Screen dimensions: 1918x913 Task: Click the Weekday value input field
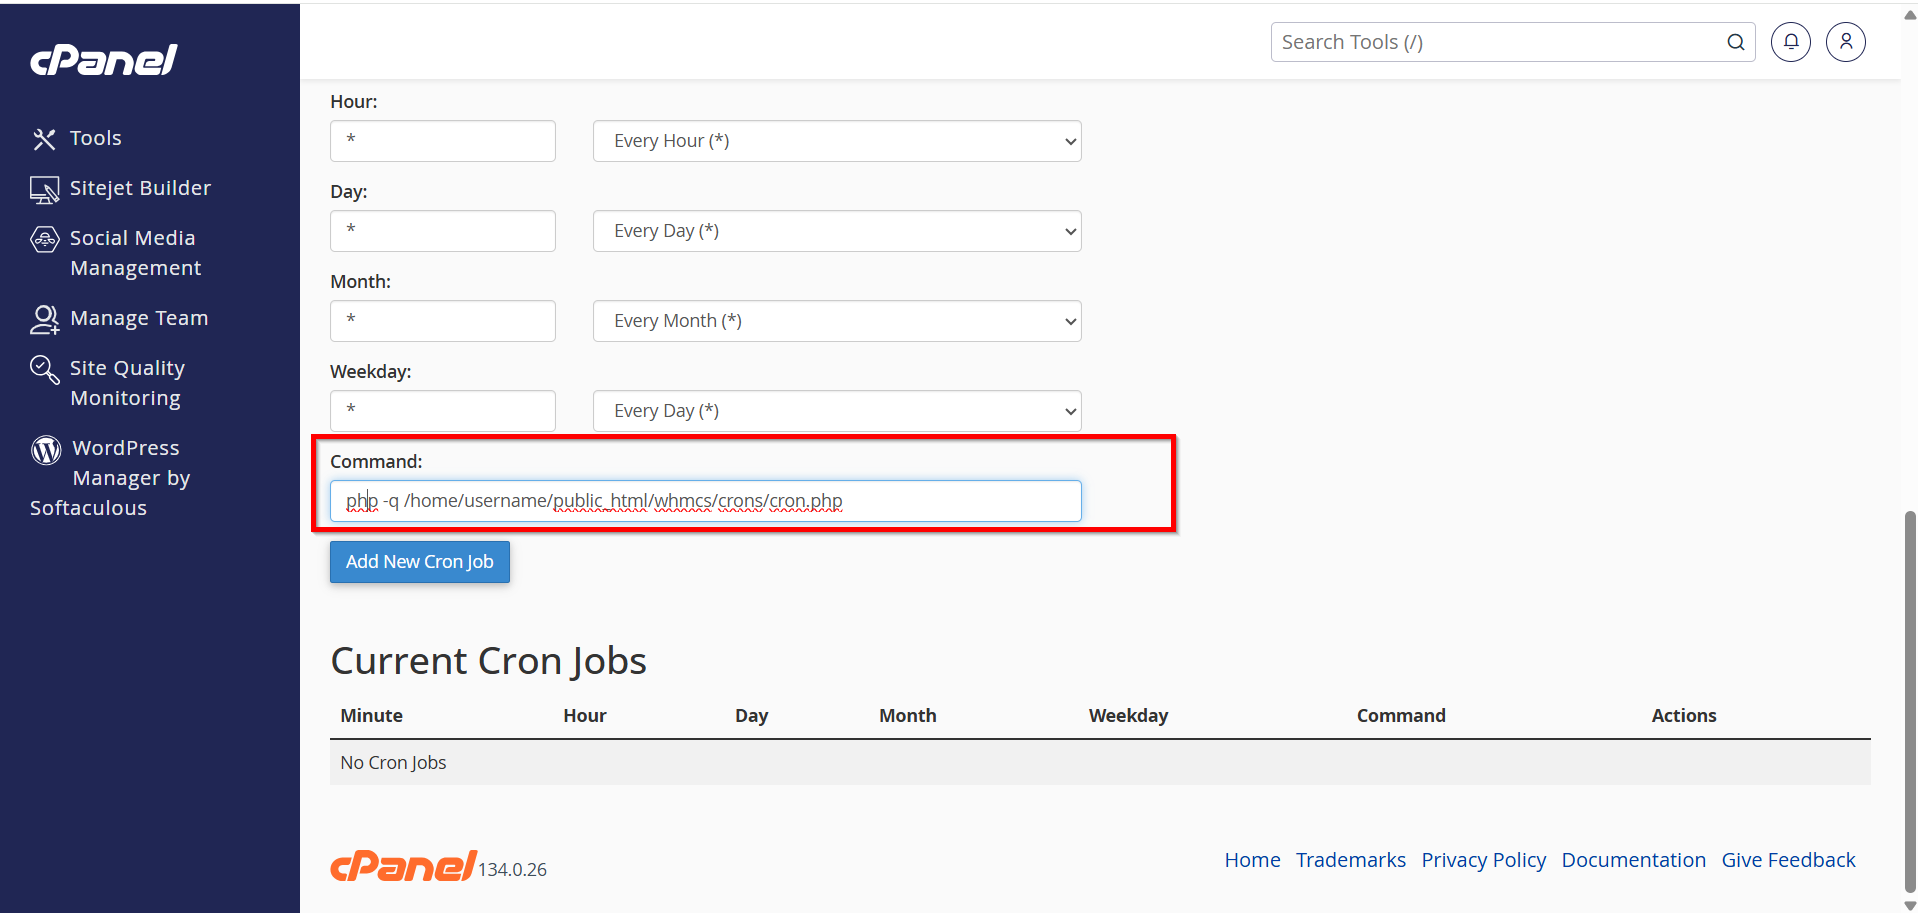tap(443, 411)
